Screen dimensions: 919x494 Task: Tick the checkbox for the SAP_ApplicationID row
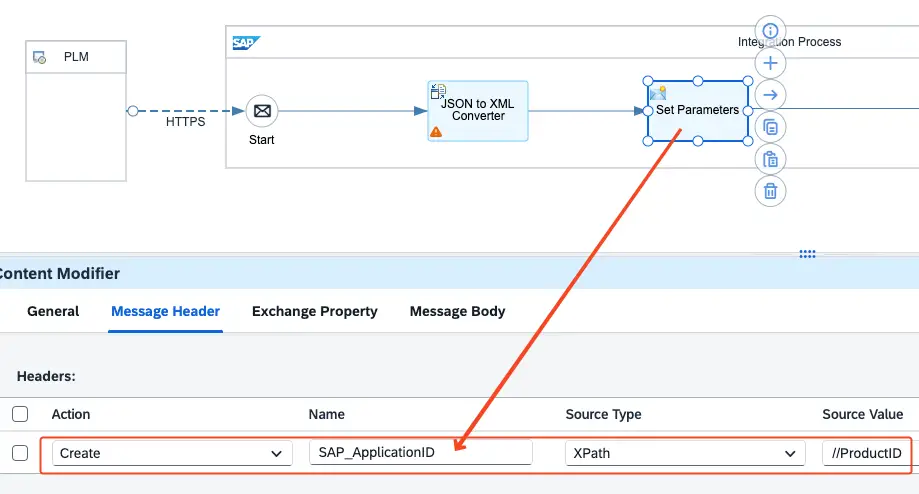coord(20,453)
